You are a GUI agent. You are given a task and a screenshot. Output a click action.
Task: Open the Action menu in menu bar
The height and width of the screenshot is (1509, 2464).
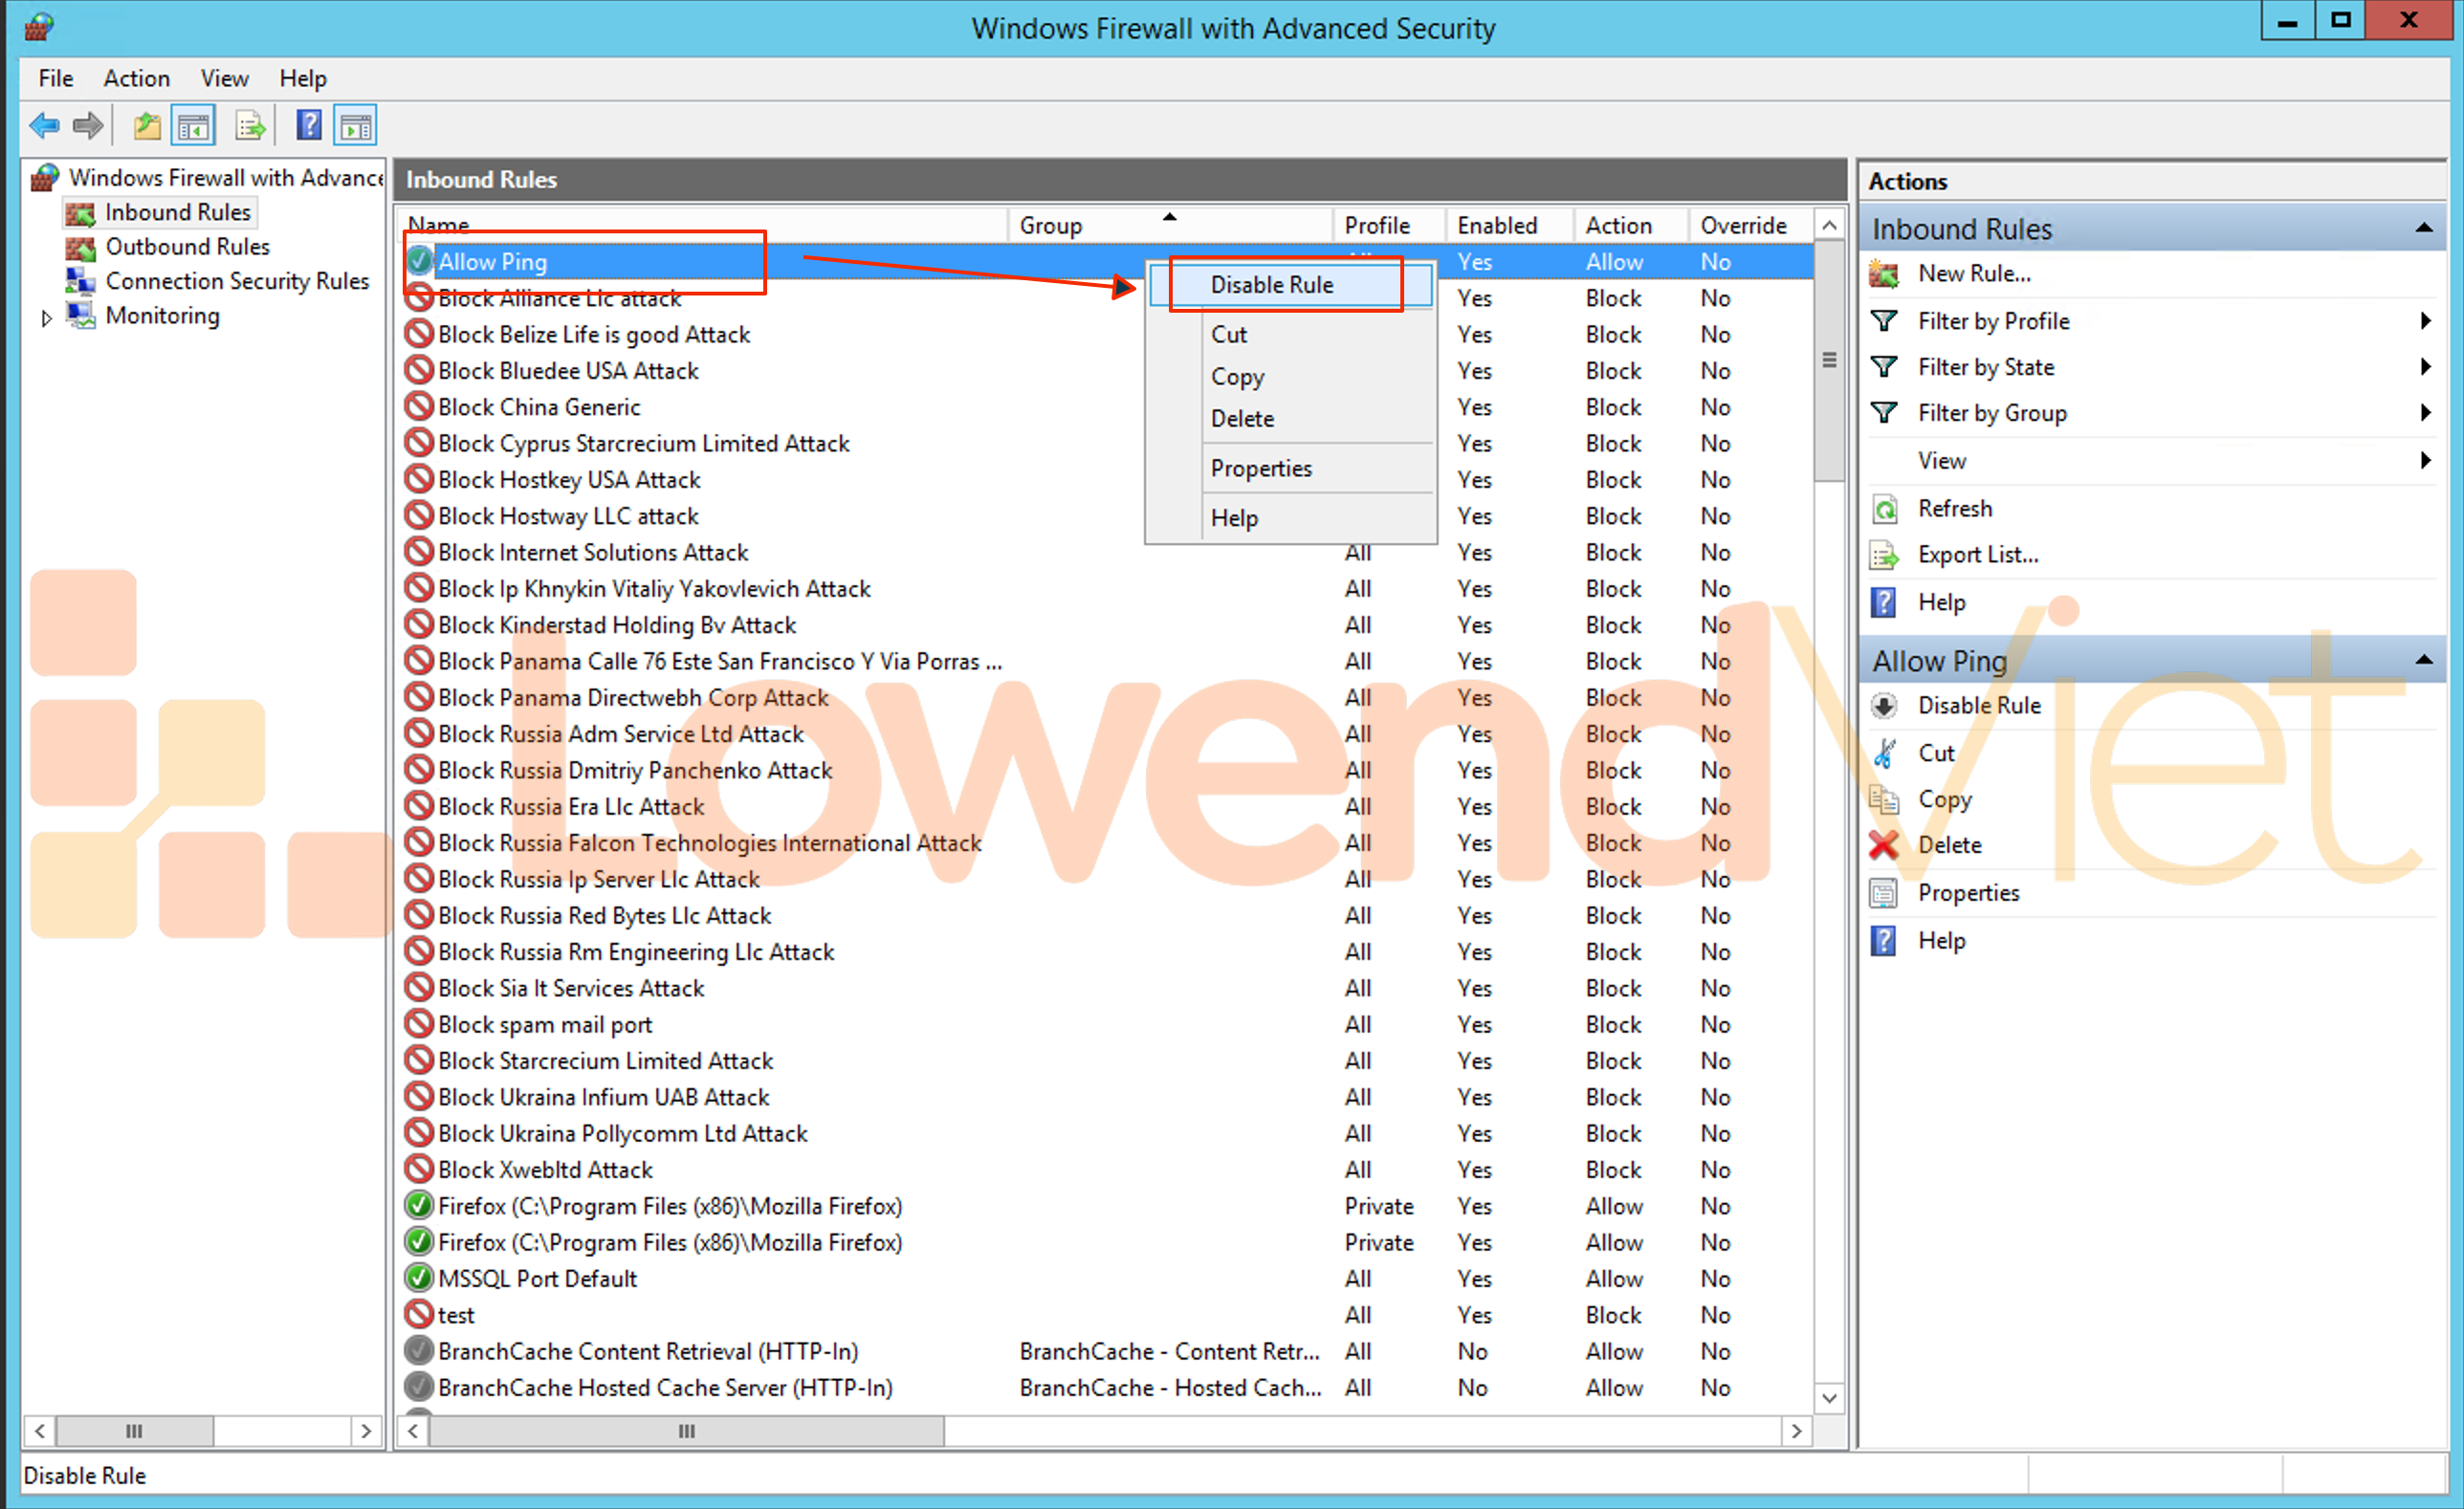[136, 78]
